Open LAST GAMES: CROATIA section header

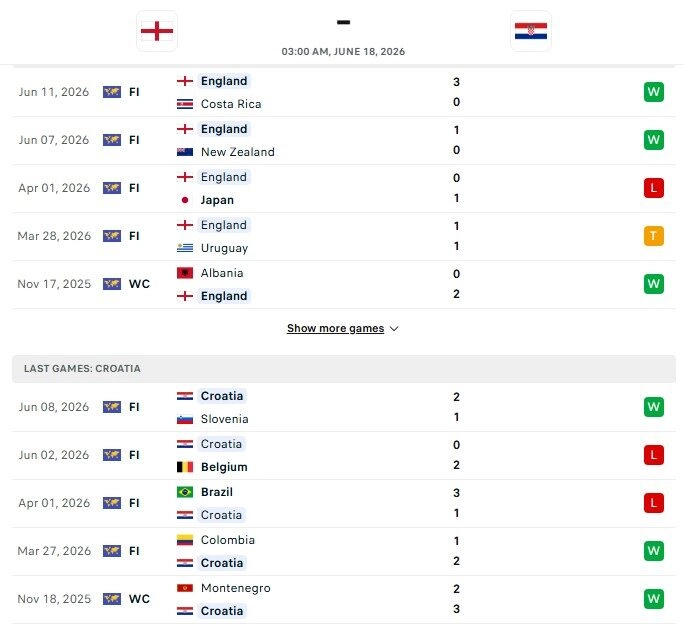coord(344,369)
